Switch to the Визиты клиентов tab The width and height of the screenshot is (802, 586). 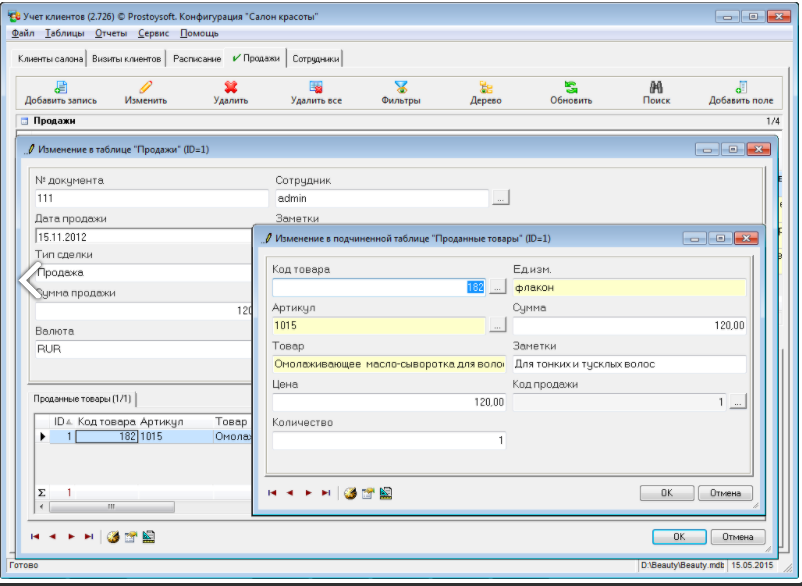(x=127, y=59)
